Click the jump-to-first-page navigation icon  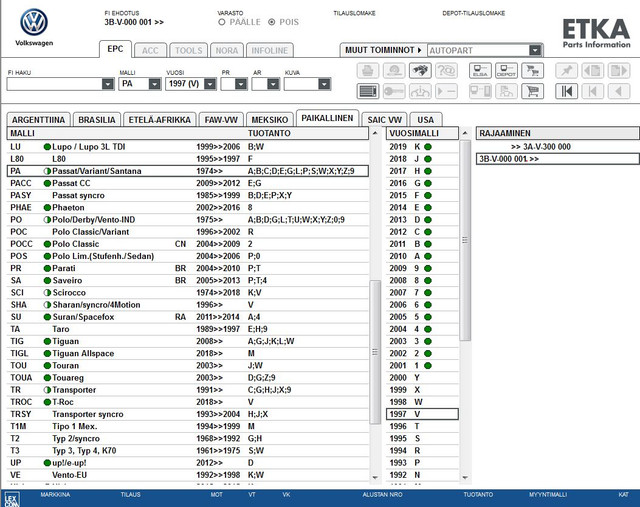click(x=567, y=91)
